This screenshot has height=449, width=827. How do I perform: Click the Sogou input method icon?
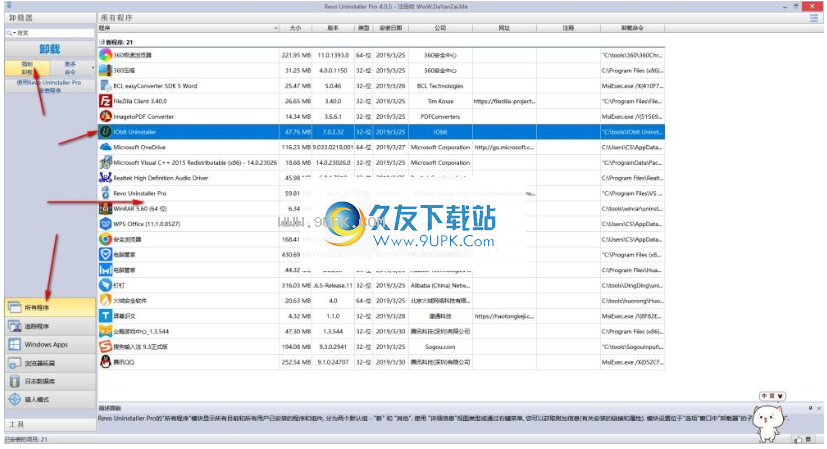[105, 347]
